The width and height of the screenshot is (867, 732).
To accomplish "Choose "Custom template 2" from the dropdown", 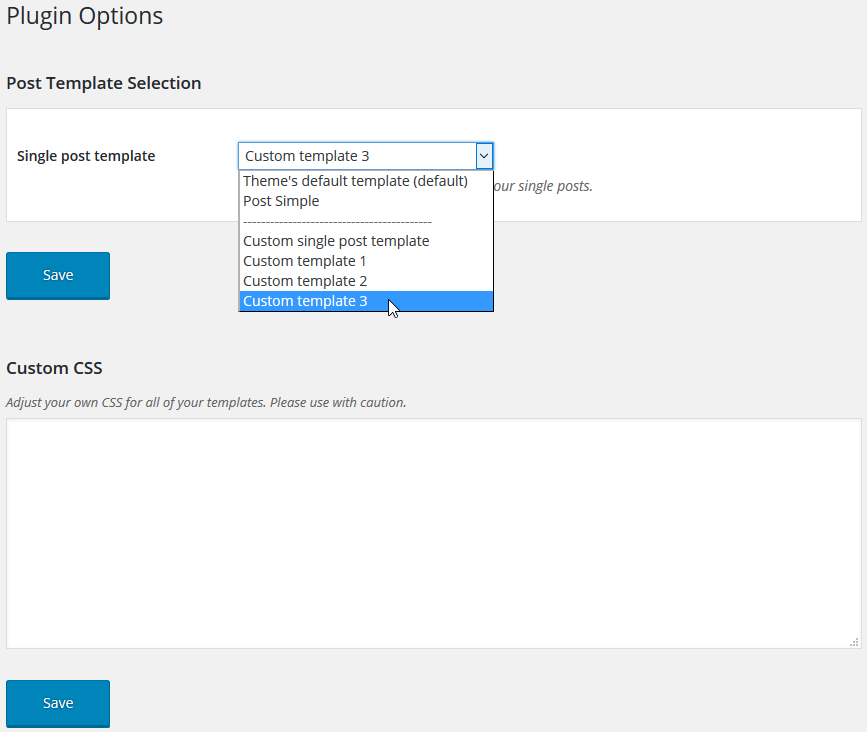I will pos(305,281).
